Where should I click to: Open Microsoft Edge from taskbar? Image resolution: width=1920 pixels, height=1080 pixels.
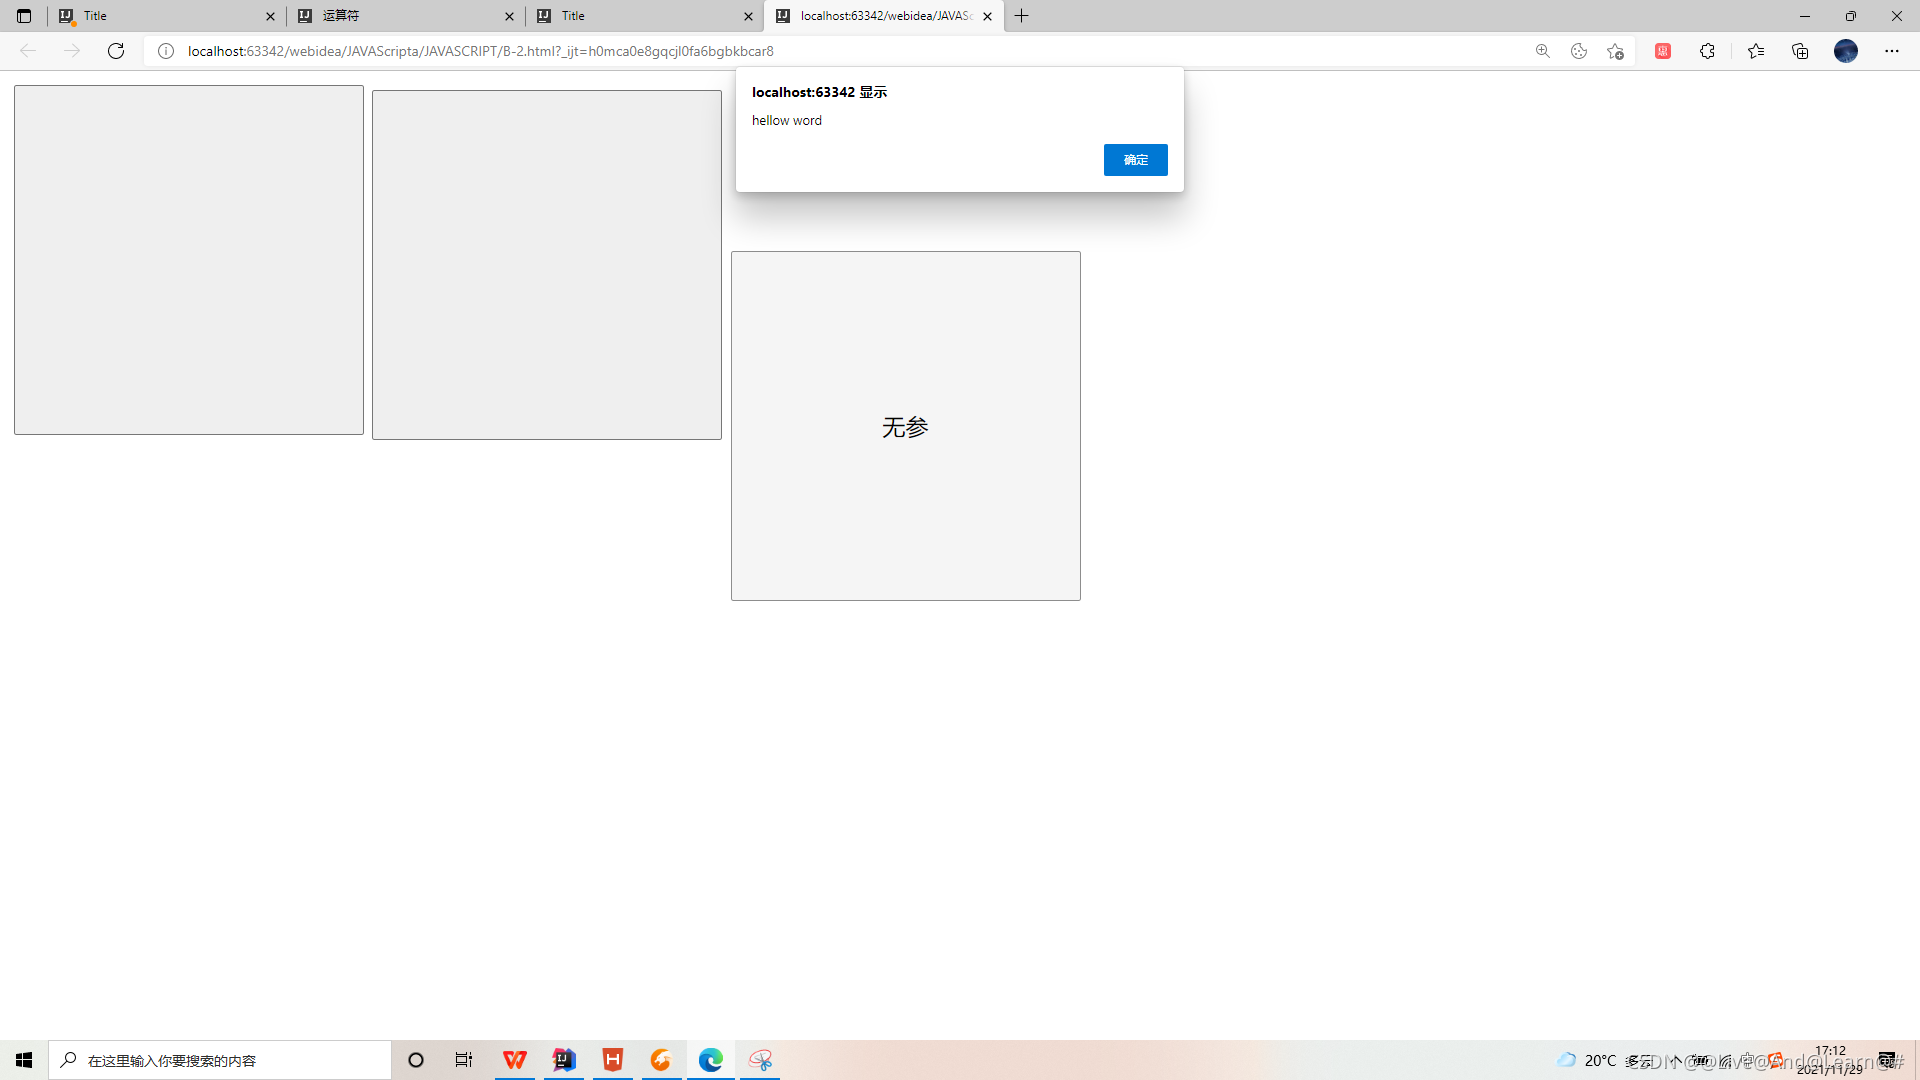(x=711, y=1060)
